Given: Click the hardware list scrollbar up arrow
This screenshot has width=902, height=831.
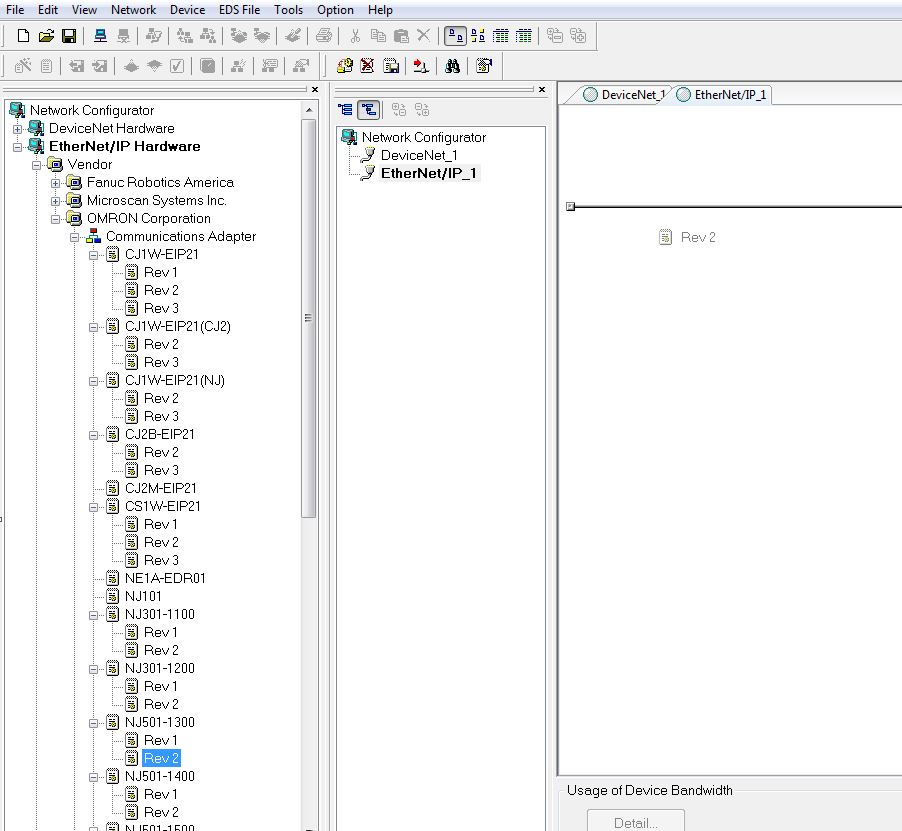Looking at the screenshot, I should (x=309, y=110).
